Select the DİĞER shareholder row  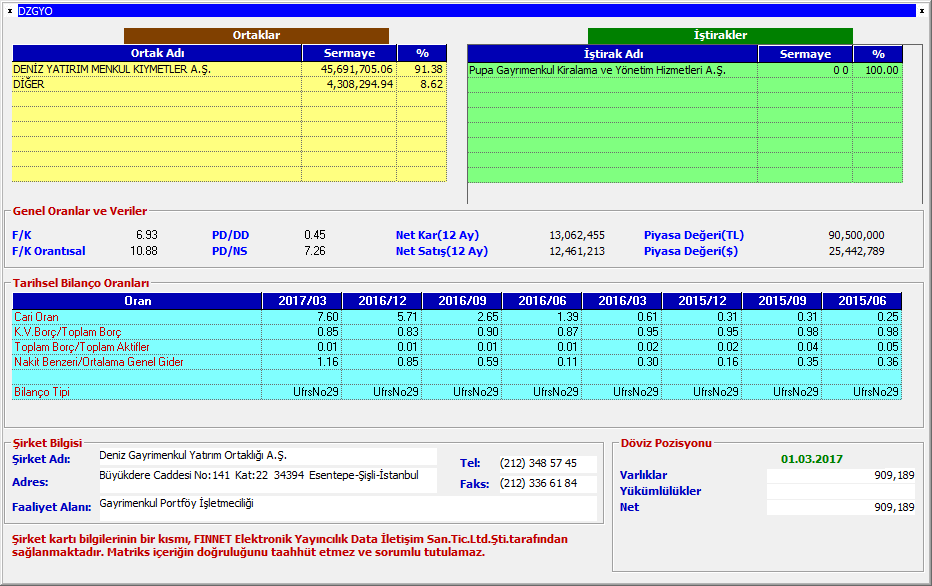pyautogui.click(x=229, y=84)
